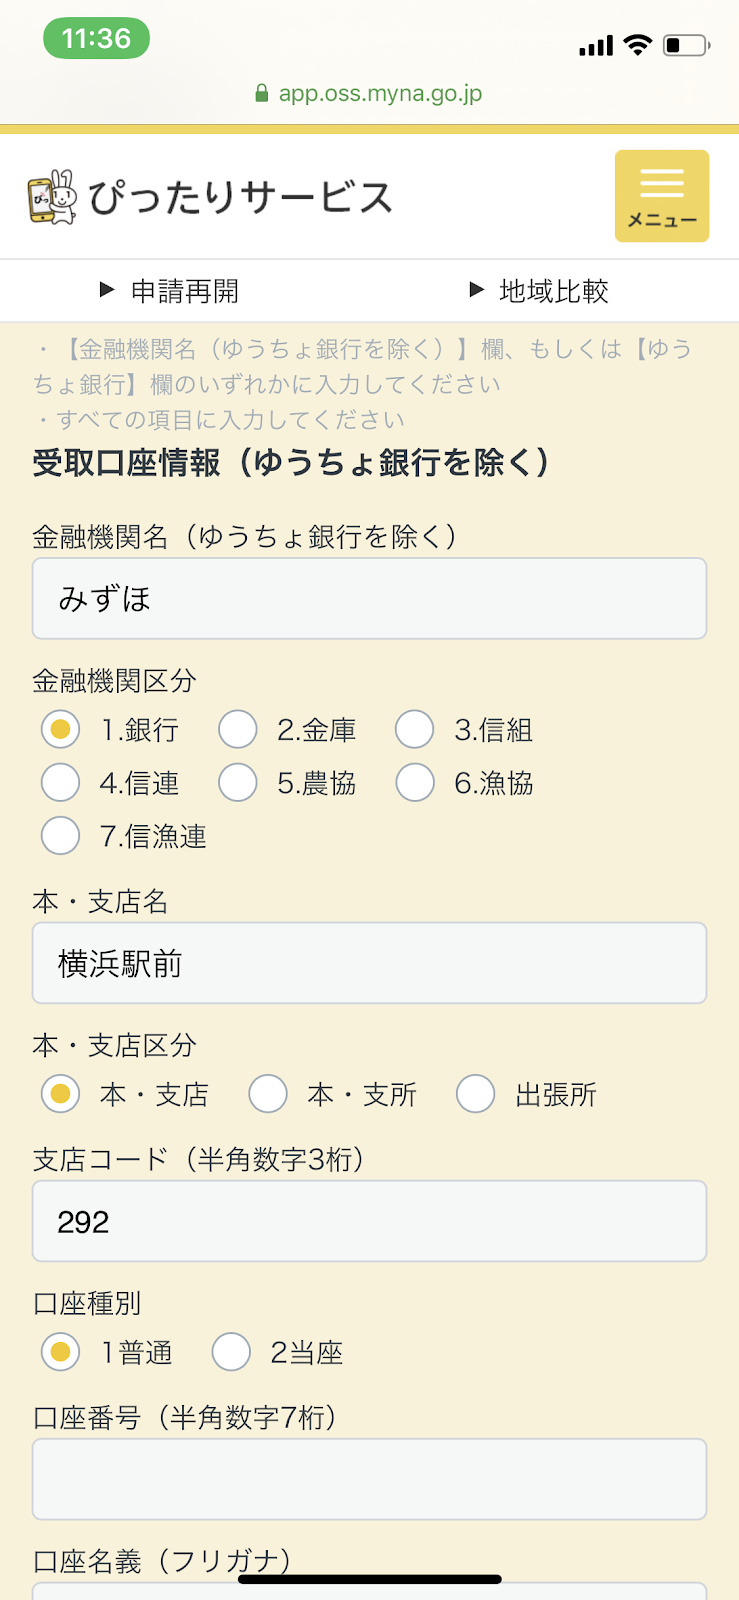Viewport: 739px width, 1600px height.
Task: Click the empty 口座番号 input field
Action: point(369,1480)
